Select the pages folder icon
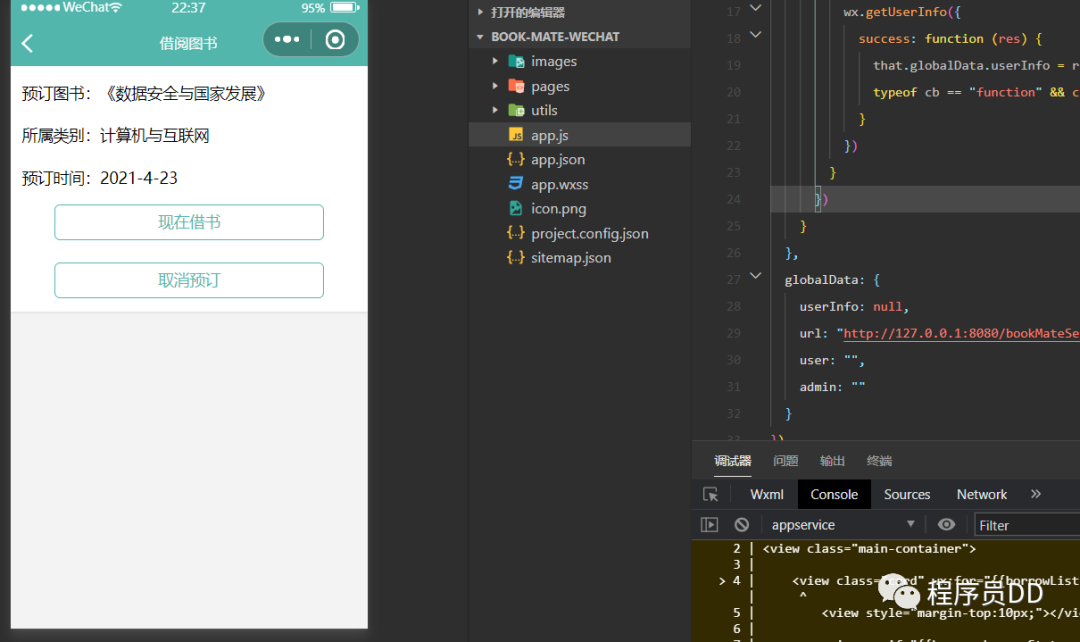1080x642 pixels. pyautogui.click(x=516, y=86)
